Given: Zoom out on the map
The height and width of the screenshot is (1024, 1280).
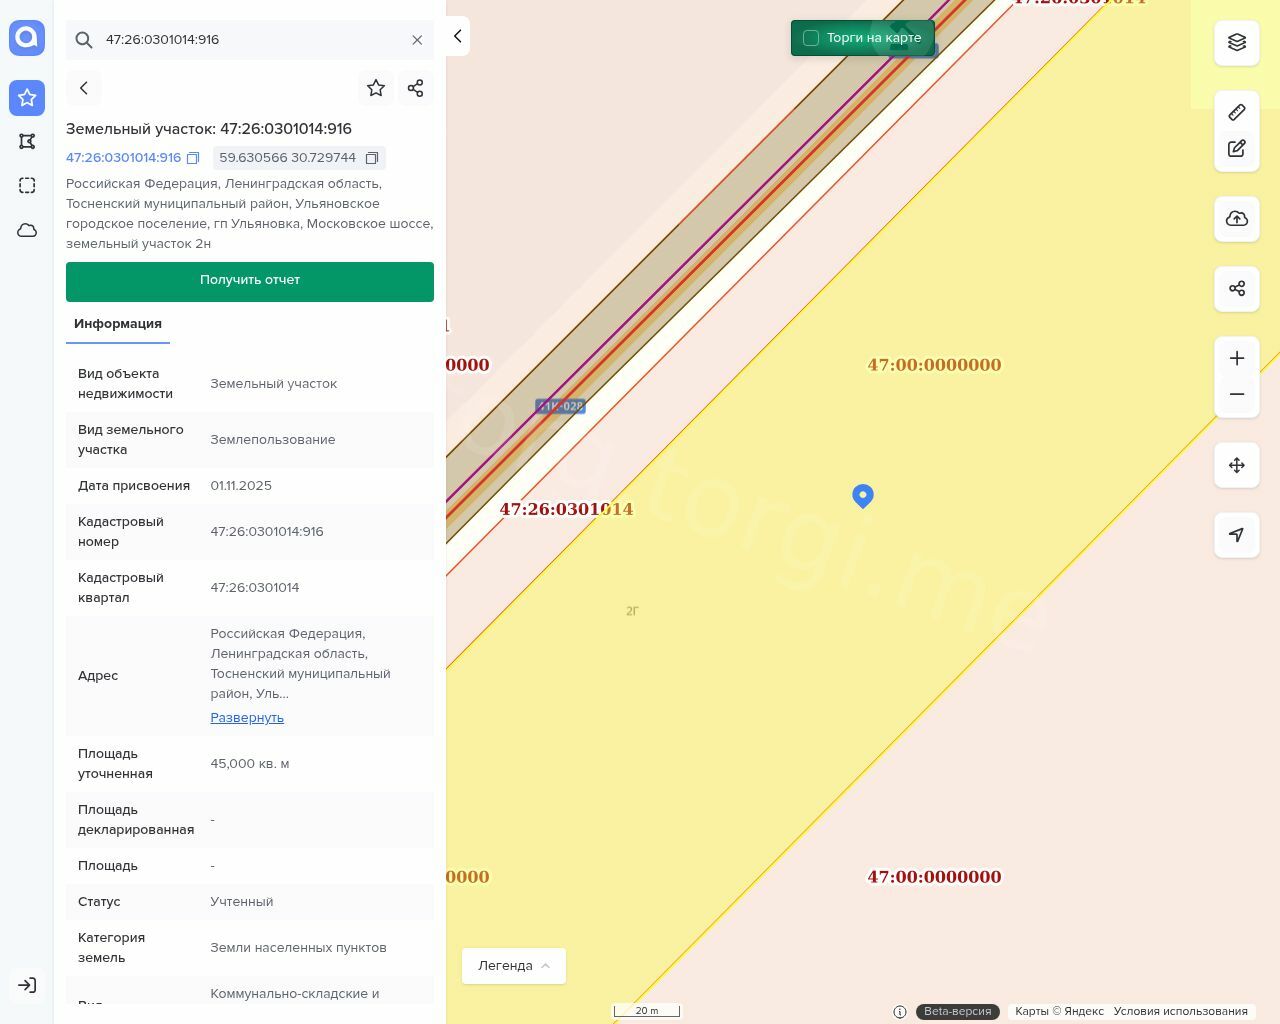Looking at the screenshot, I should [1237, 394].
